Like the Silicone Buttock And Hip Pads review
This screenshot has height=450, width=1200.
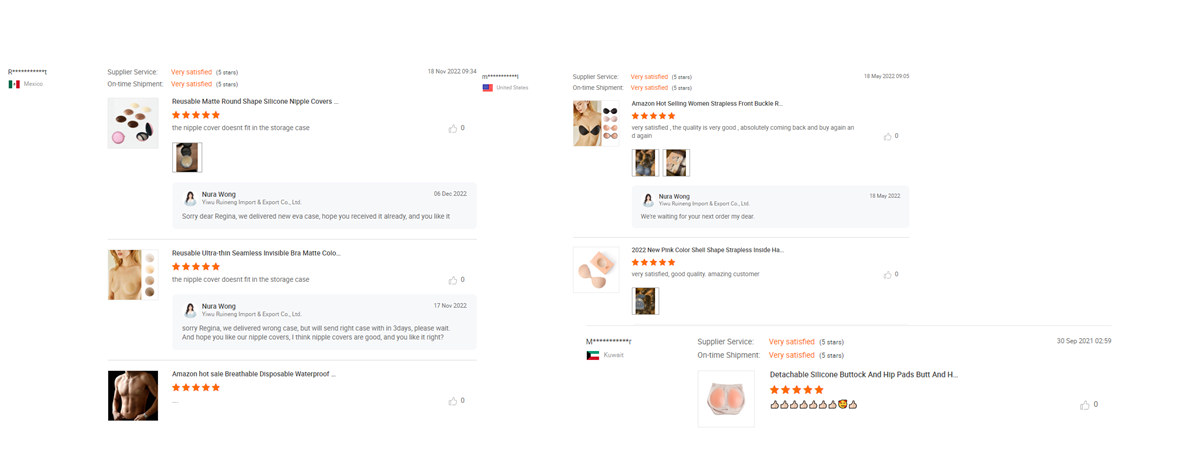(x=1085, y=405)
